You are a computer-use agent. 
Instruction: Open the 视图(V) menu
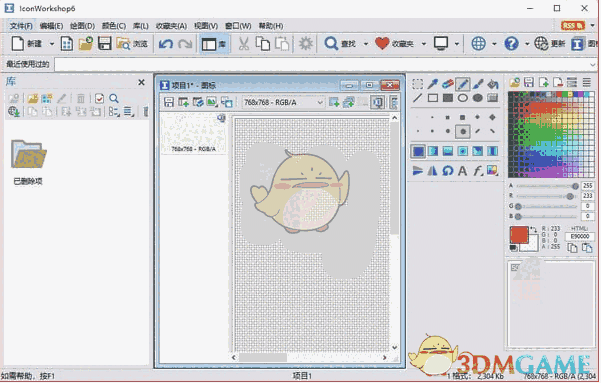pos(206,26)
